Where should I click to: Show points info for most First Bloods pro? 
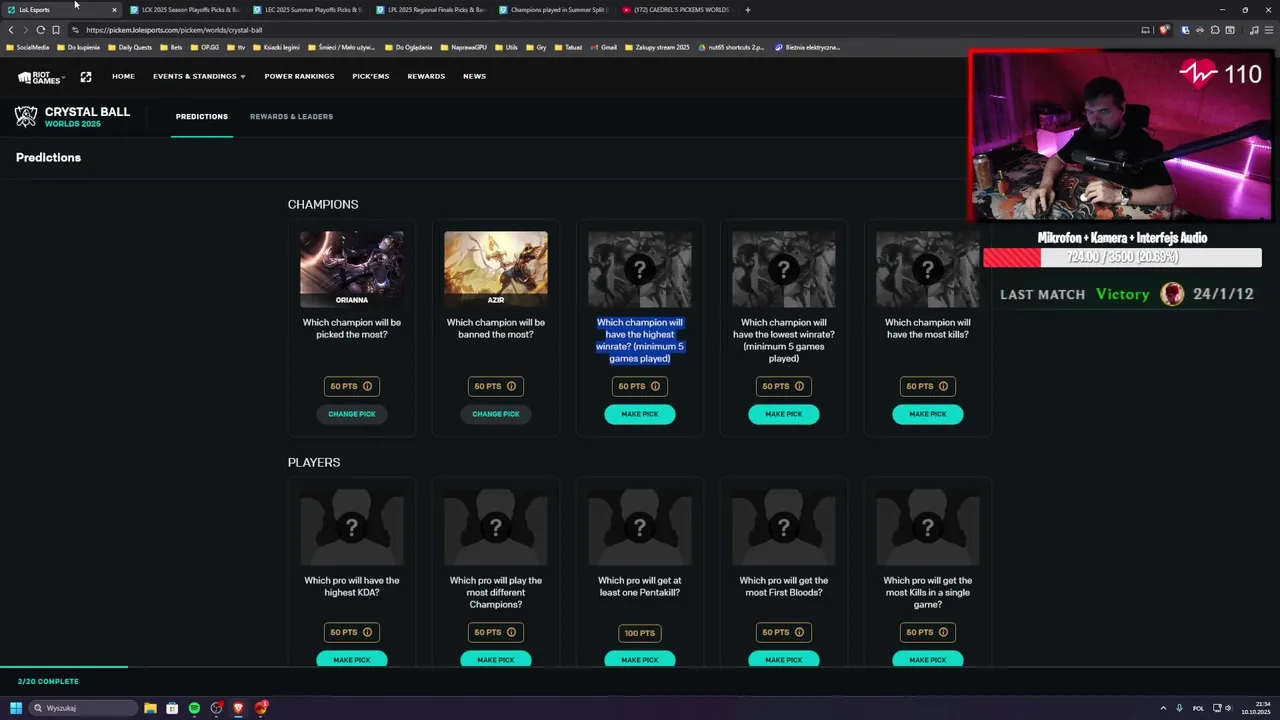(x=799, y=632)
